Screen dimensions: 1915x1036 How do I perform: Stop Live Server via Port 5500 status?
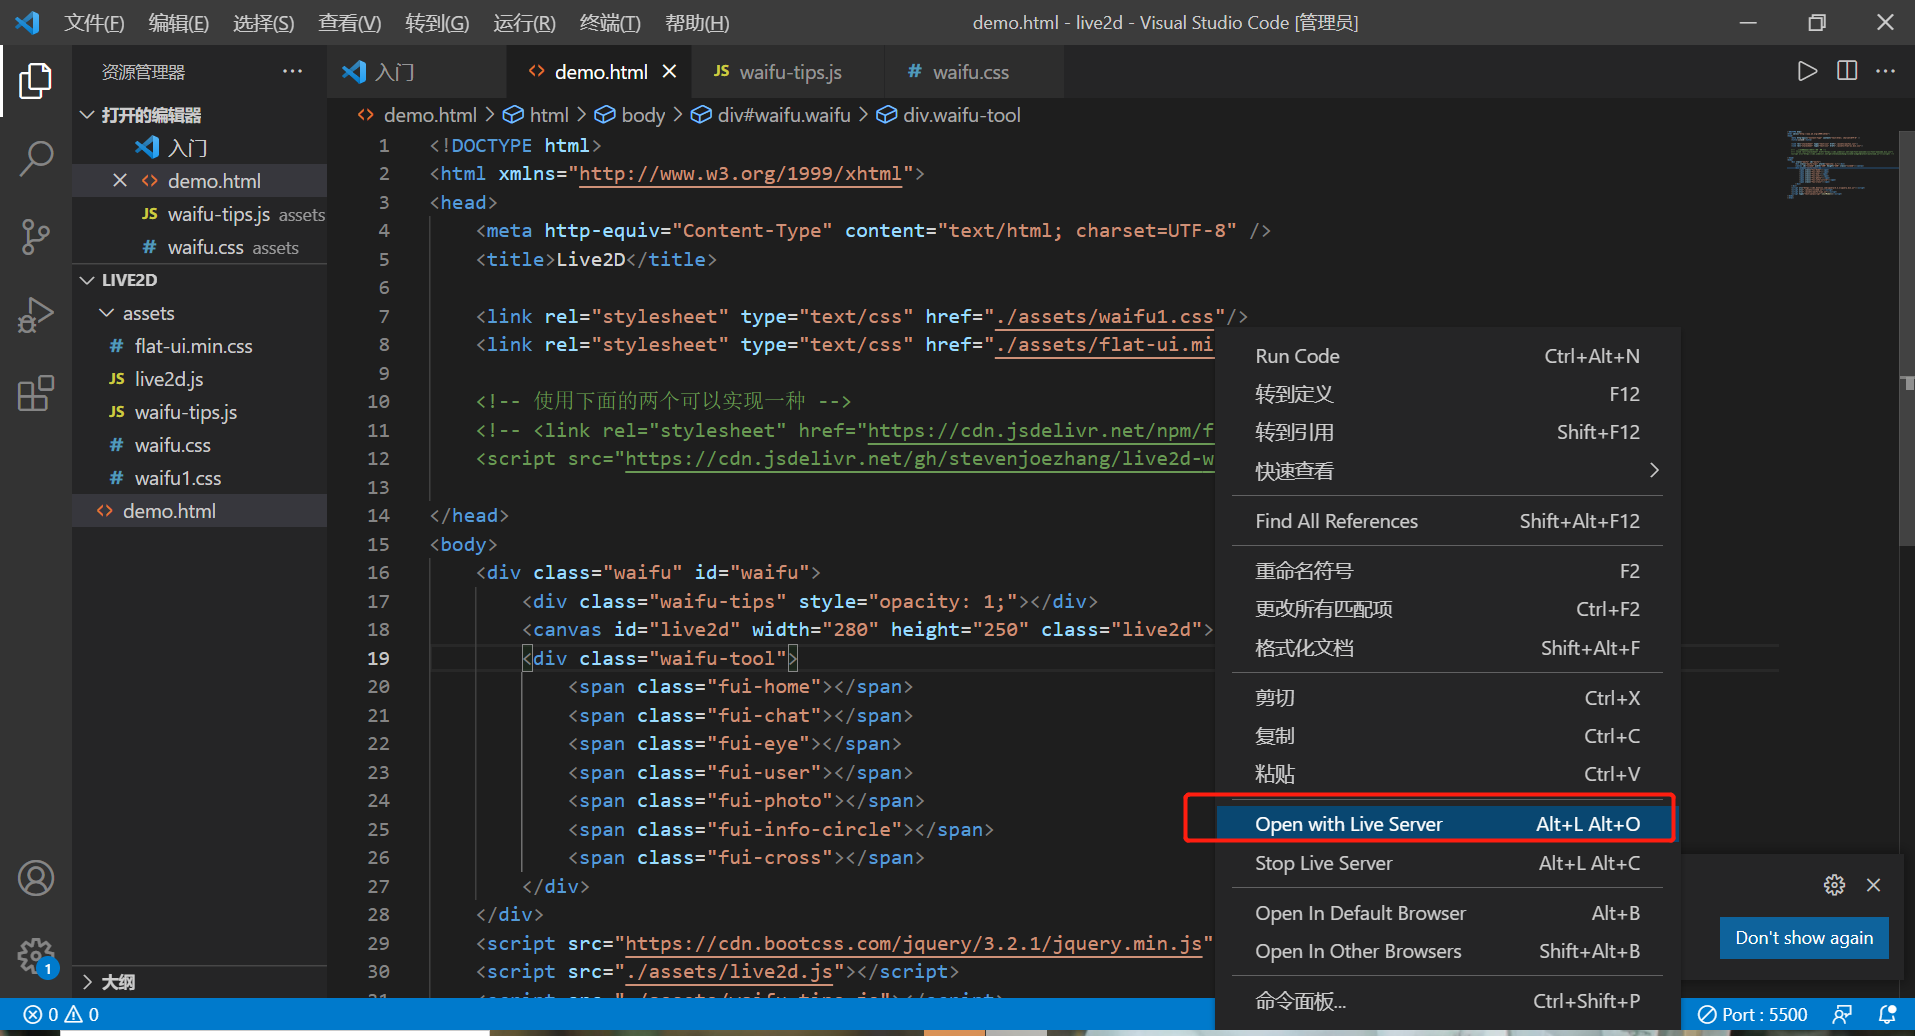[x=1753, y=1014]
